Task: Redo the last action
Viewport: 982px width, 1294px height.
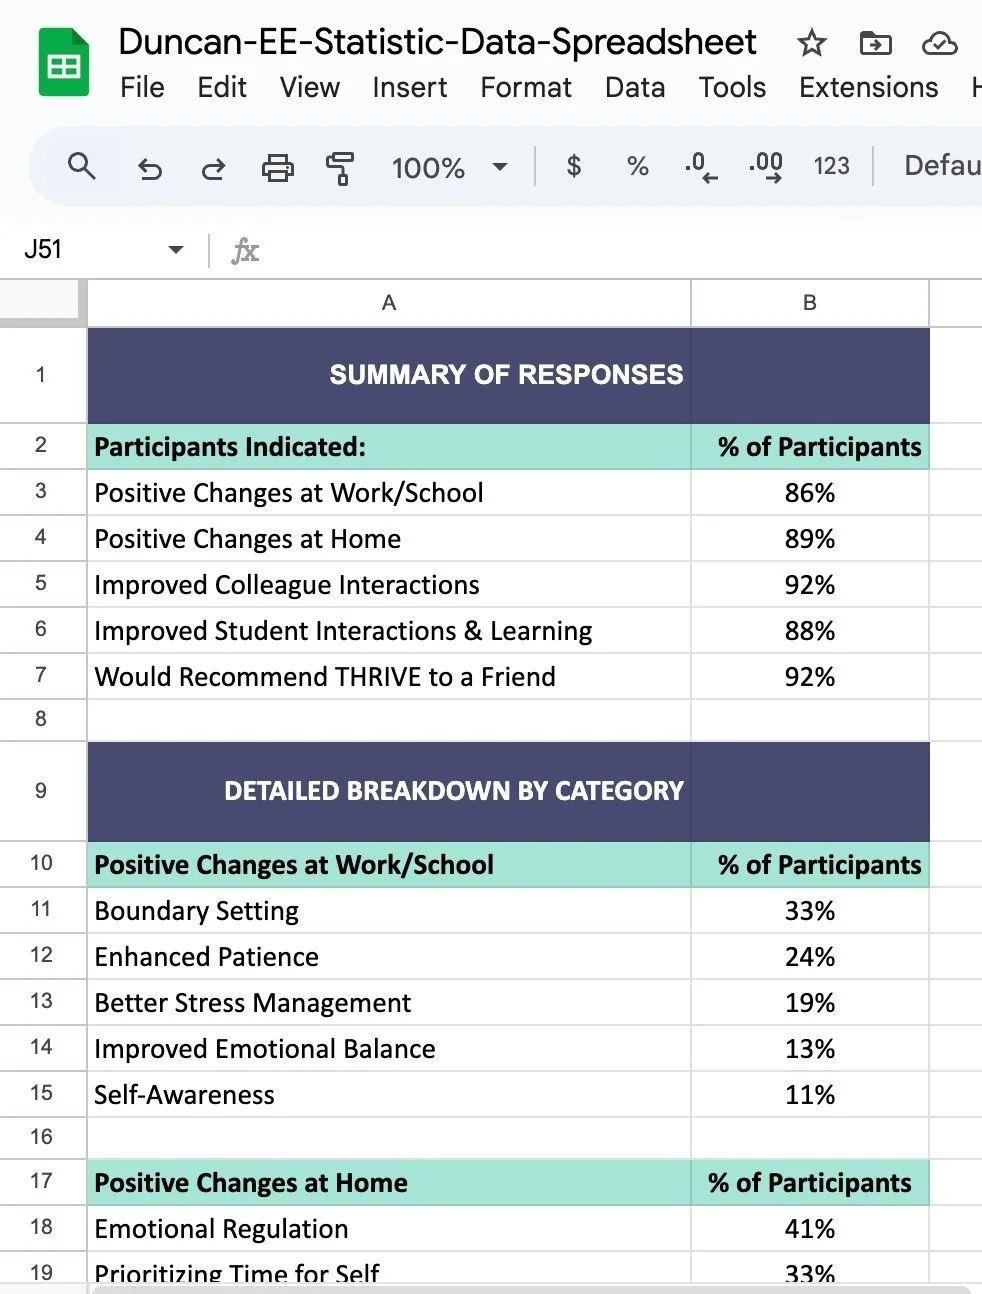Action: point(213,167)
